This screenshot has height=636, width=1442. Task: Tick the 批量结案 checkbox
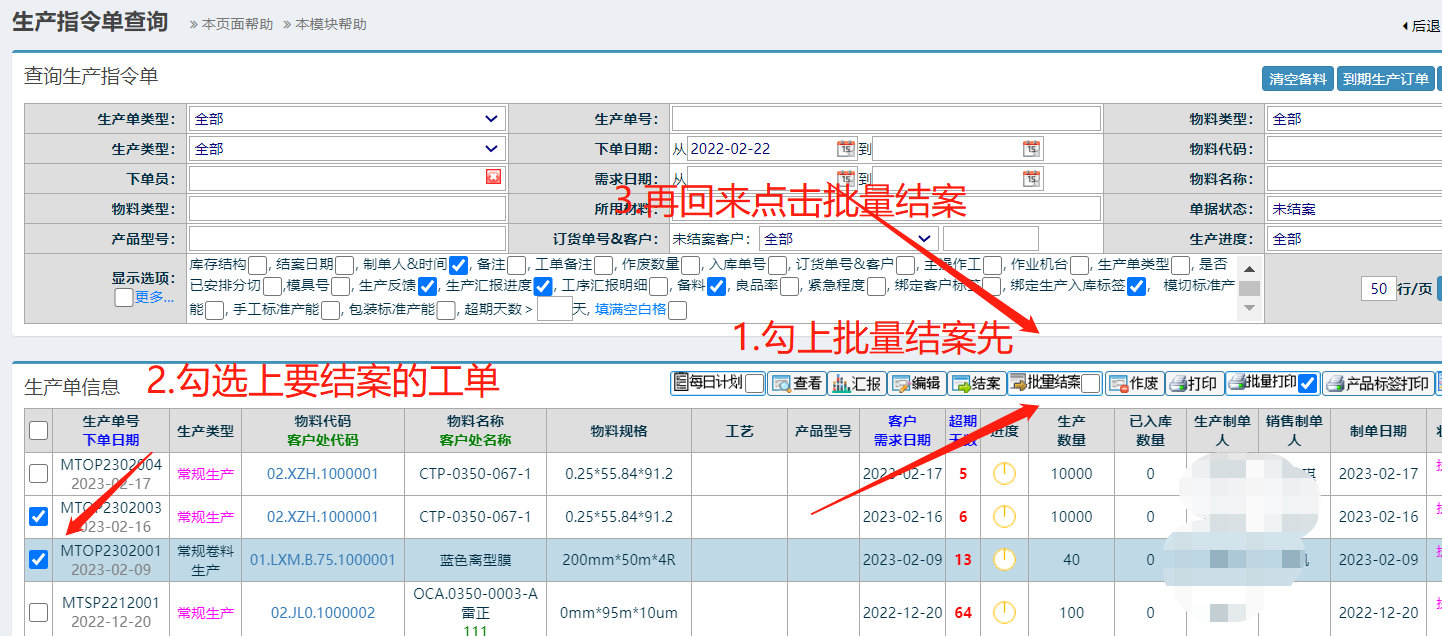click(1090, 383)
